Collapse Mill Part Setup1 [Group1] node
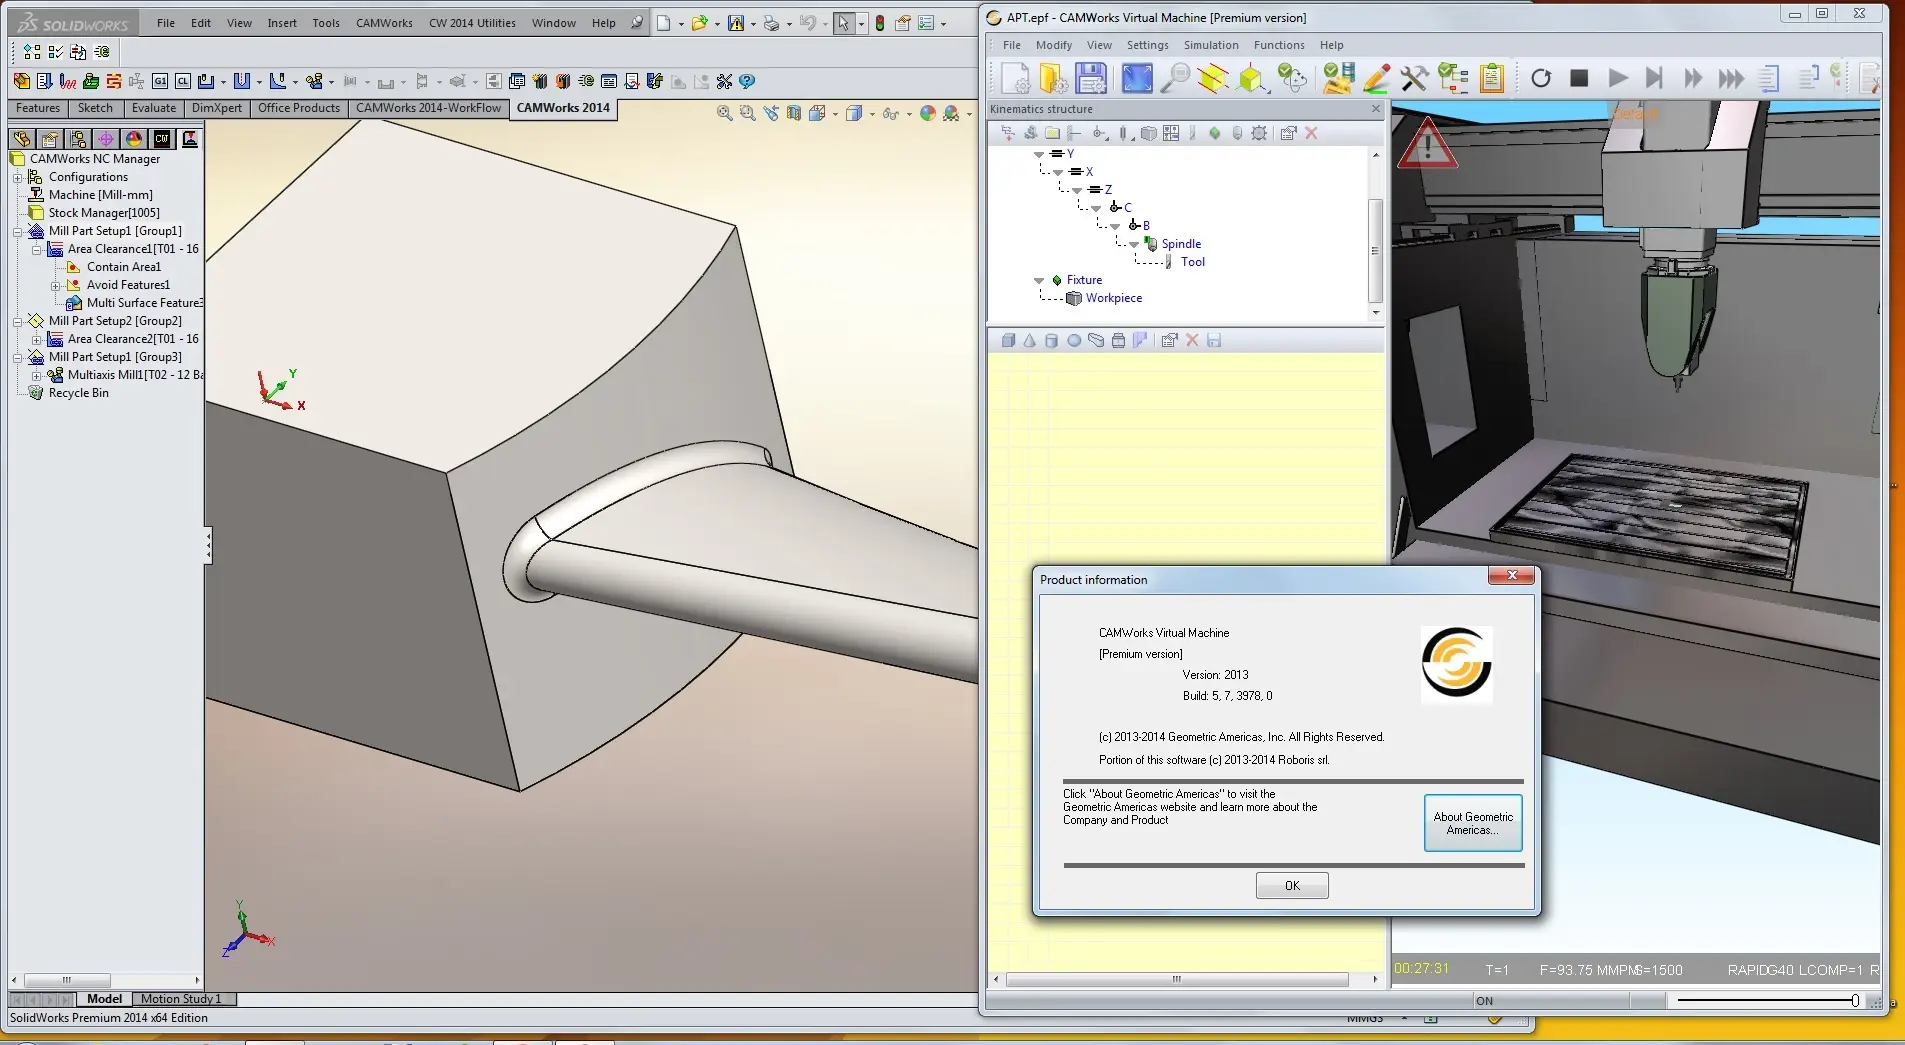Image resolution: width=1905 pixels, height=1045 pixels. 17,232
